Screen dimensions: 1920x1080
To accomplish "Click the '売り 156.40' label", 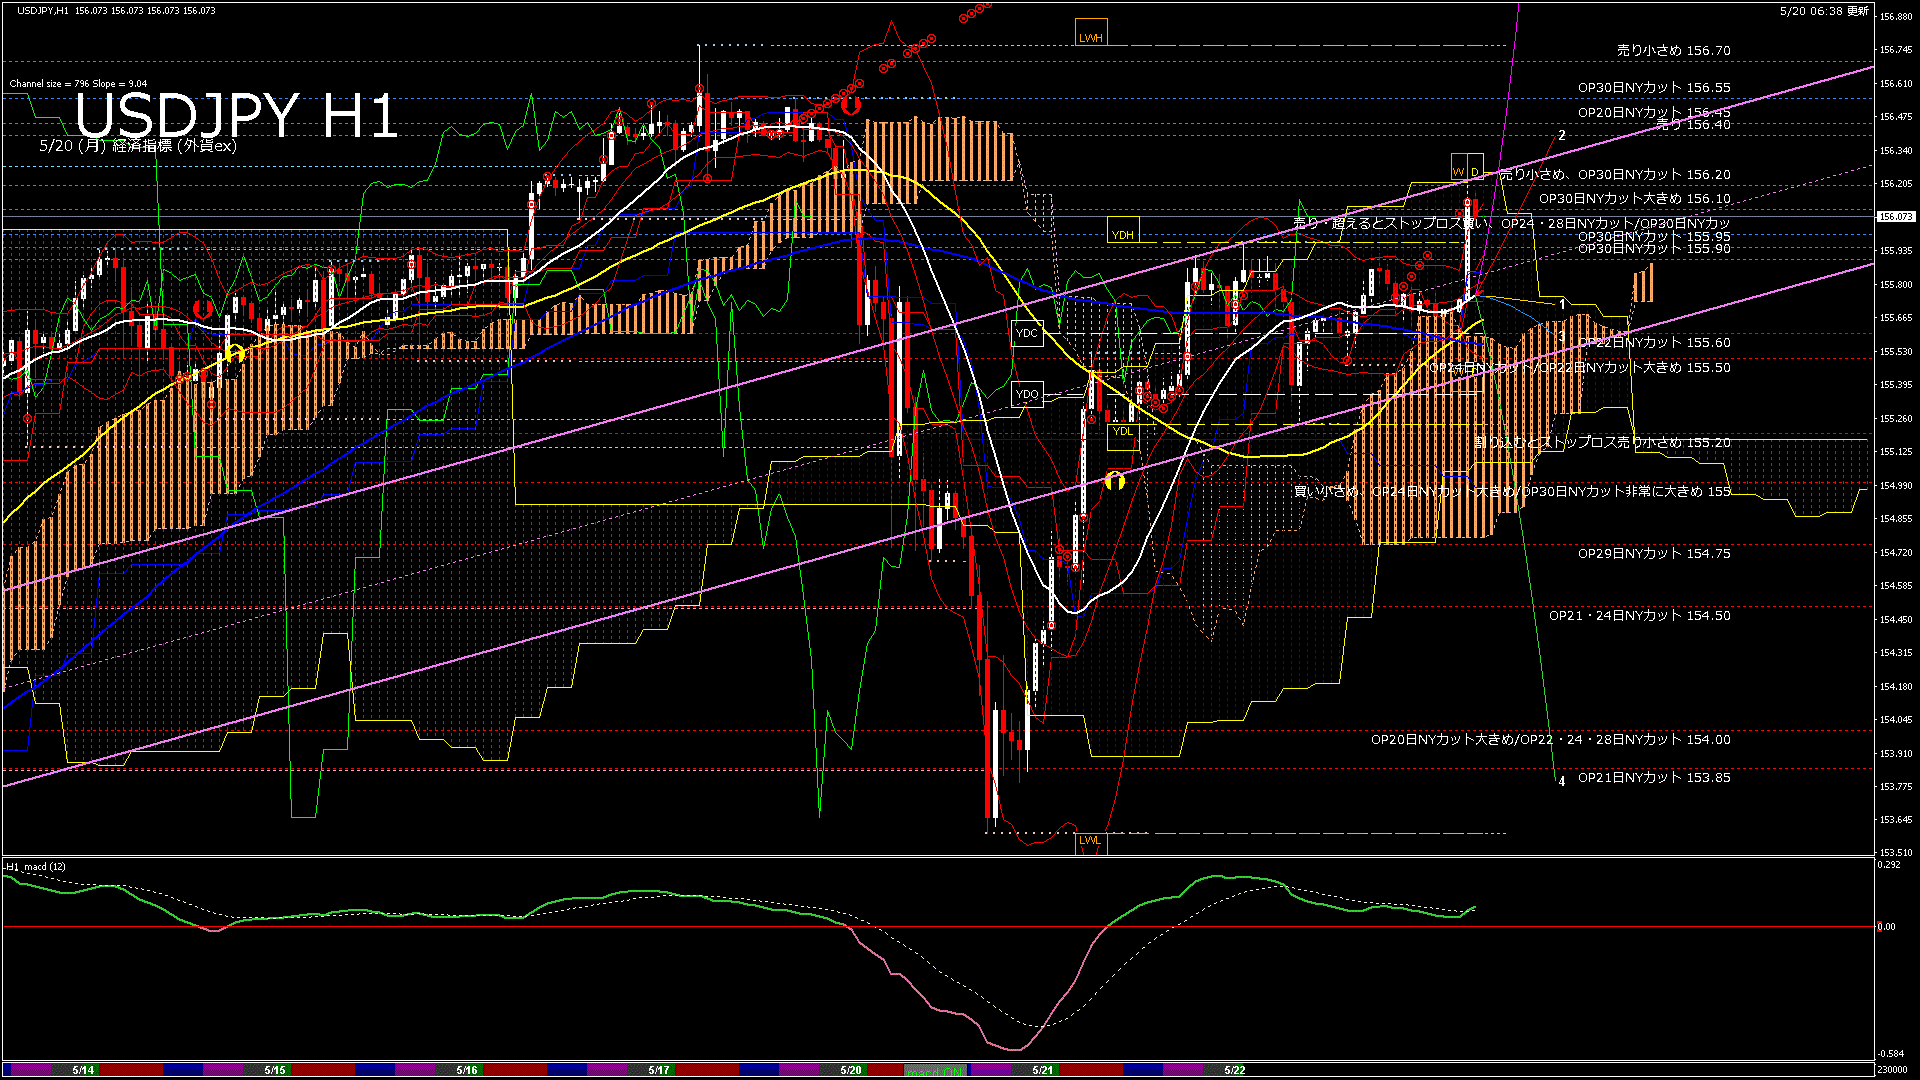I will pos(1694,125).
